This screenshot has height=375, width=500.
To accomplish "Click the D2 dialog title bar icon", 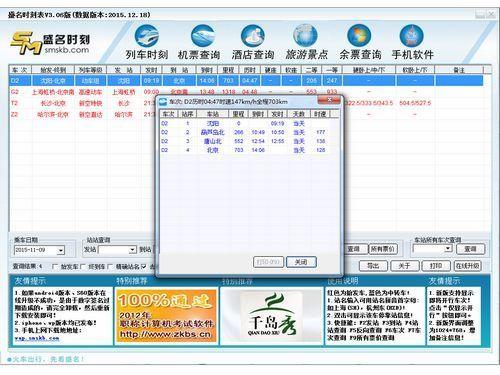I will [x=163, y=101].
